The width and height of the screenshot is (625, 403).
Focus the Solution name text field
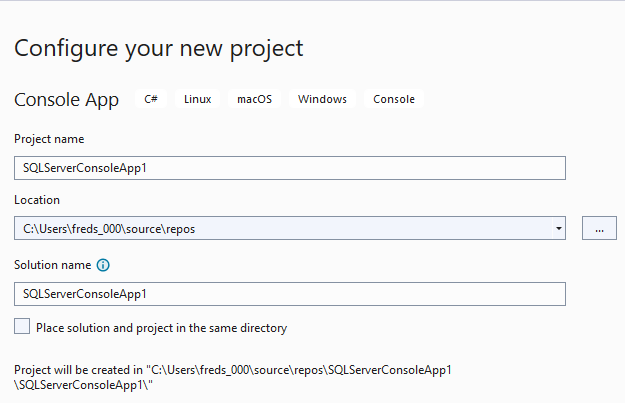(x=290, y=294)
